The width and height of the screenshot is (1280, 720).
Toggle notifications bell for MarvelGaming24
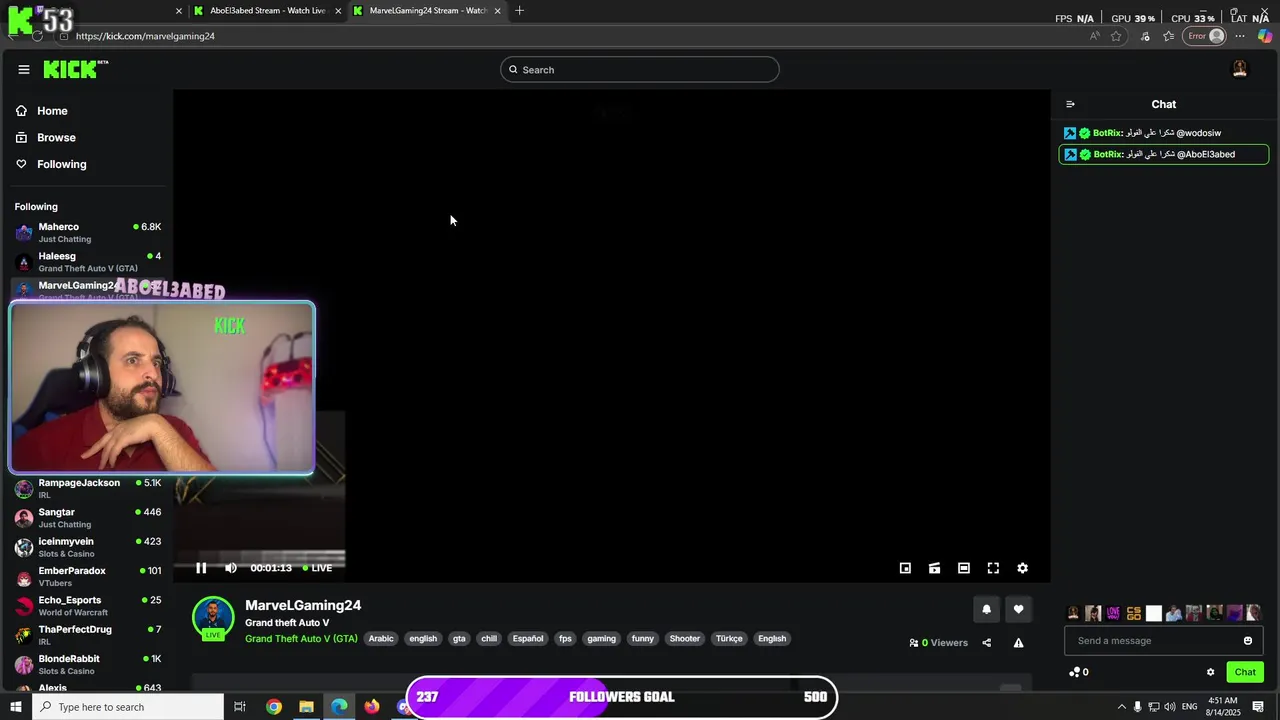[x=986, y=609]
